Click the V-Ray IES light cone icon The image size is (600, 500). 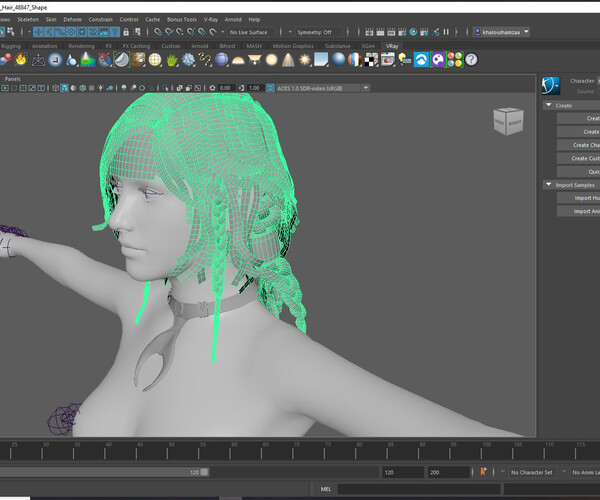tap(288, 60)
